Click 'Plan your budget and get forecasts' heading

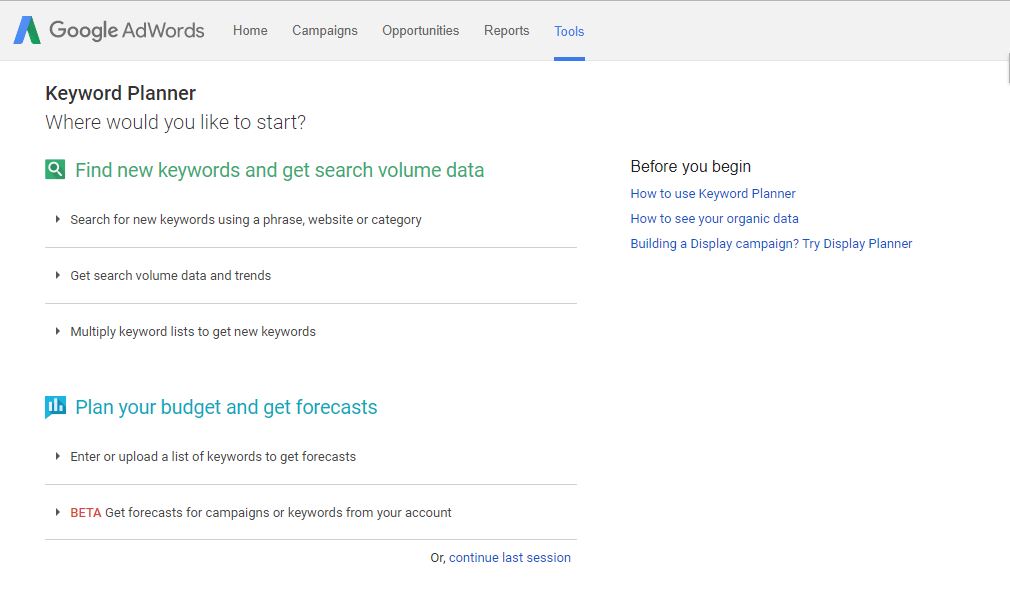tap(226, 407)
